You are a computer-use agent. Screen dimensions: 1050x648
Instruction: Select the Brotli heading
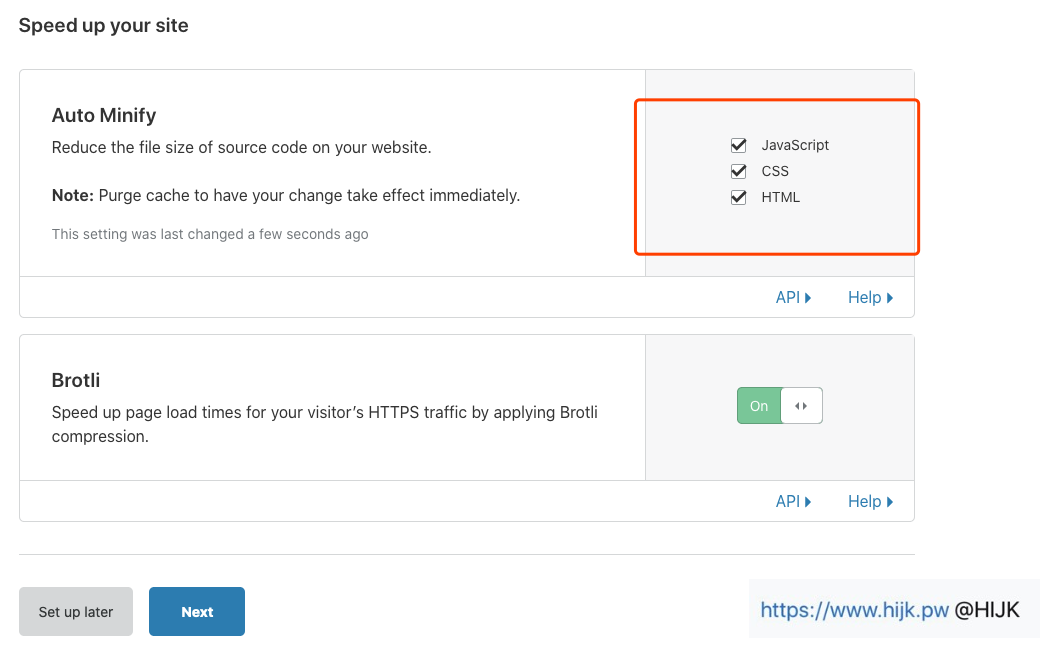[x=76, y=380]
